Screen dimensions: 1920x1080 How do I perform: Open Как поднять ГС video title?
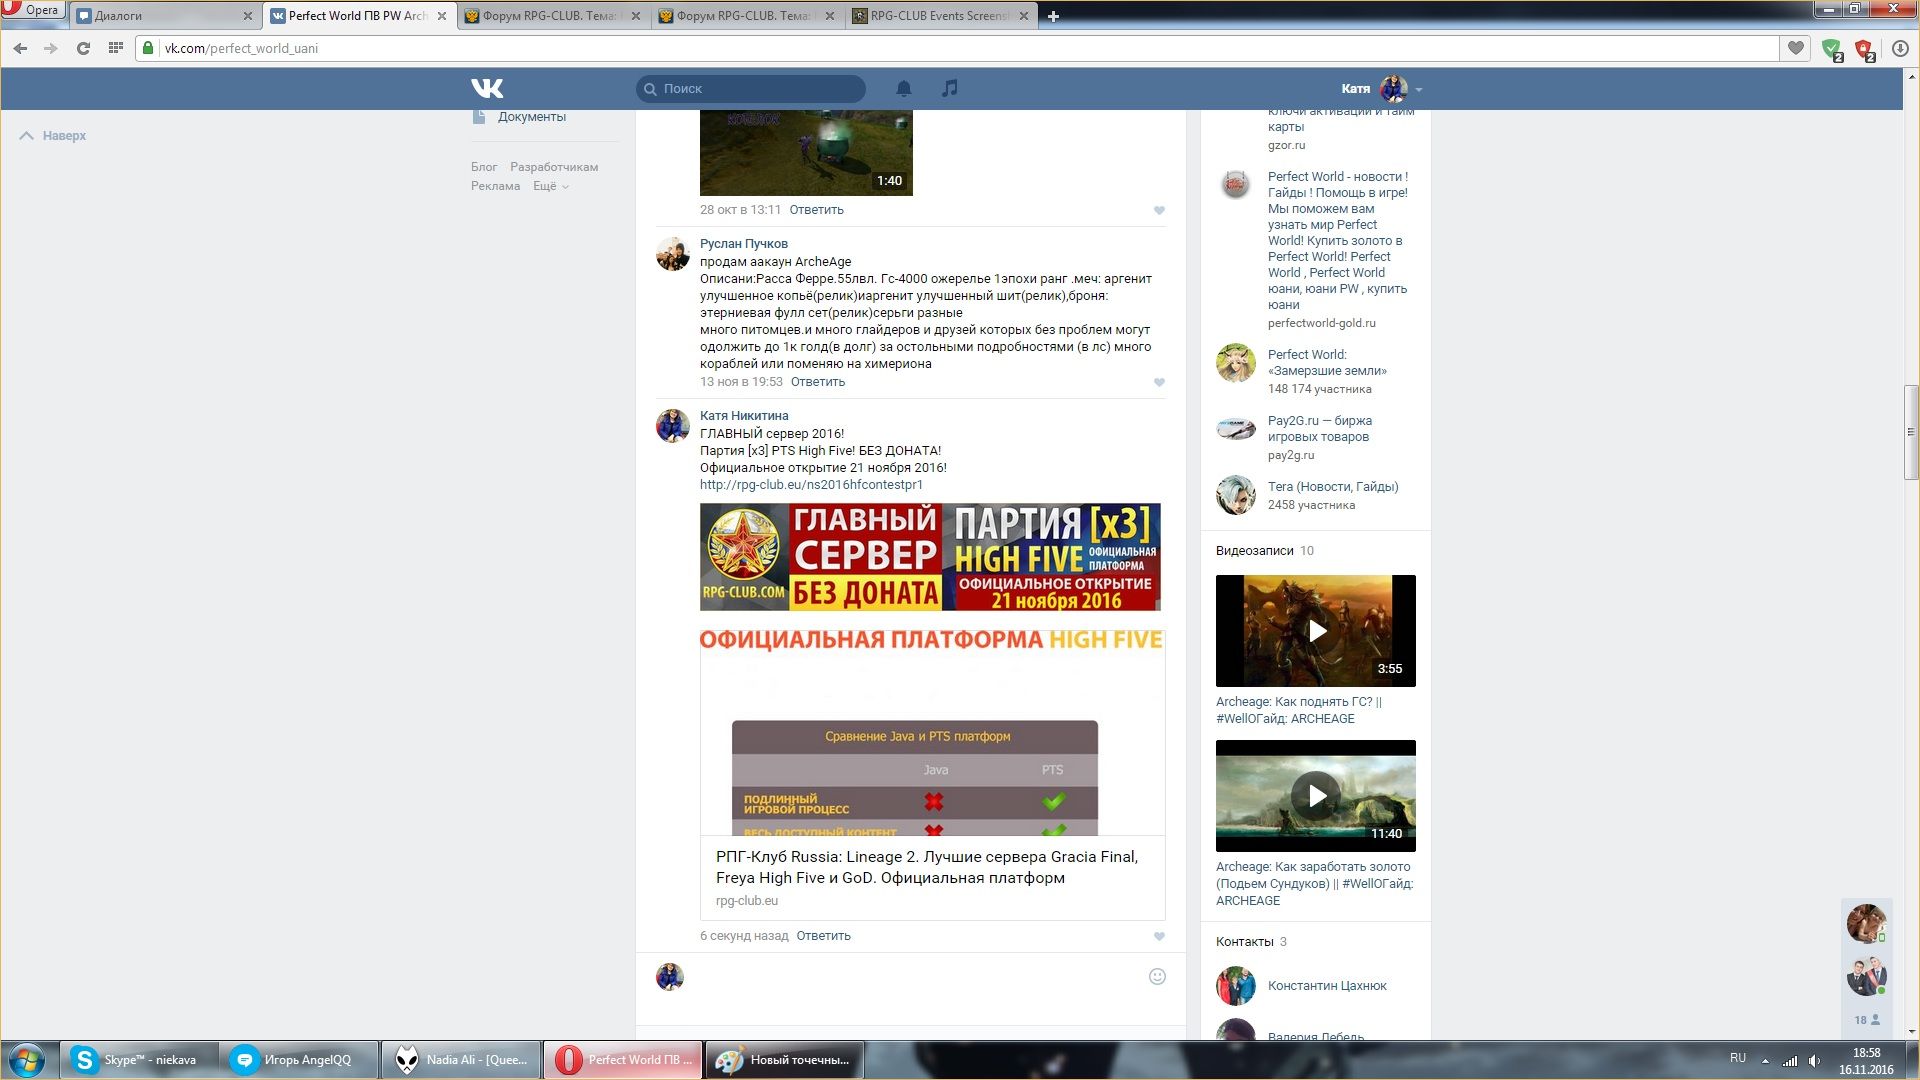click(1299, 710)
